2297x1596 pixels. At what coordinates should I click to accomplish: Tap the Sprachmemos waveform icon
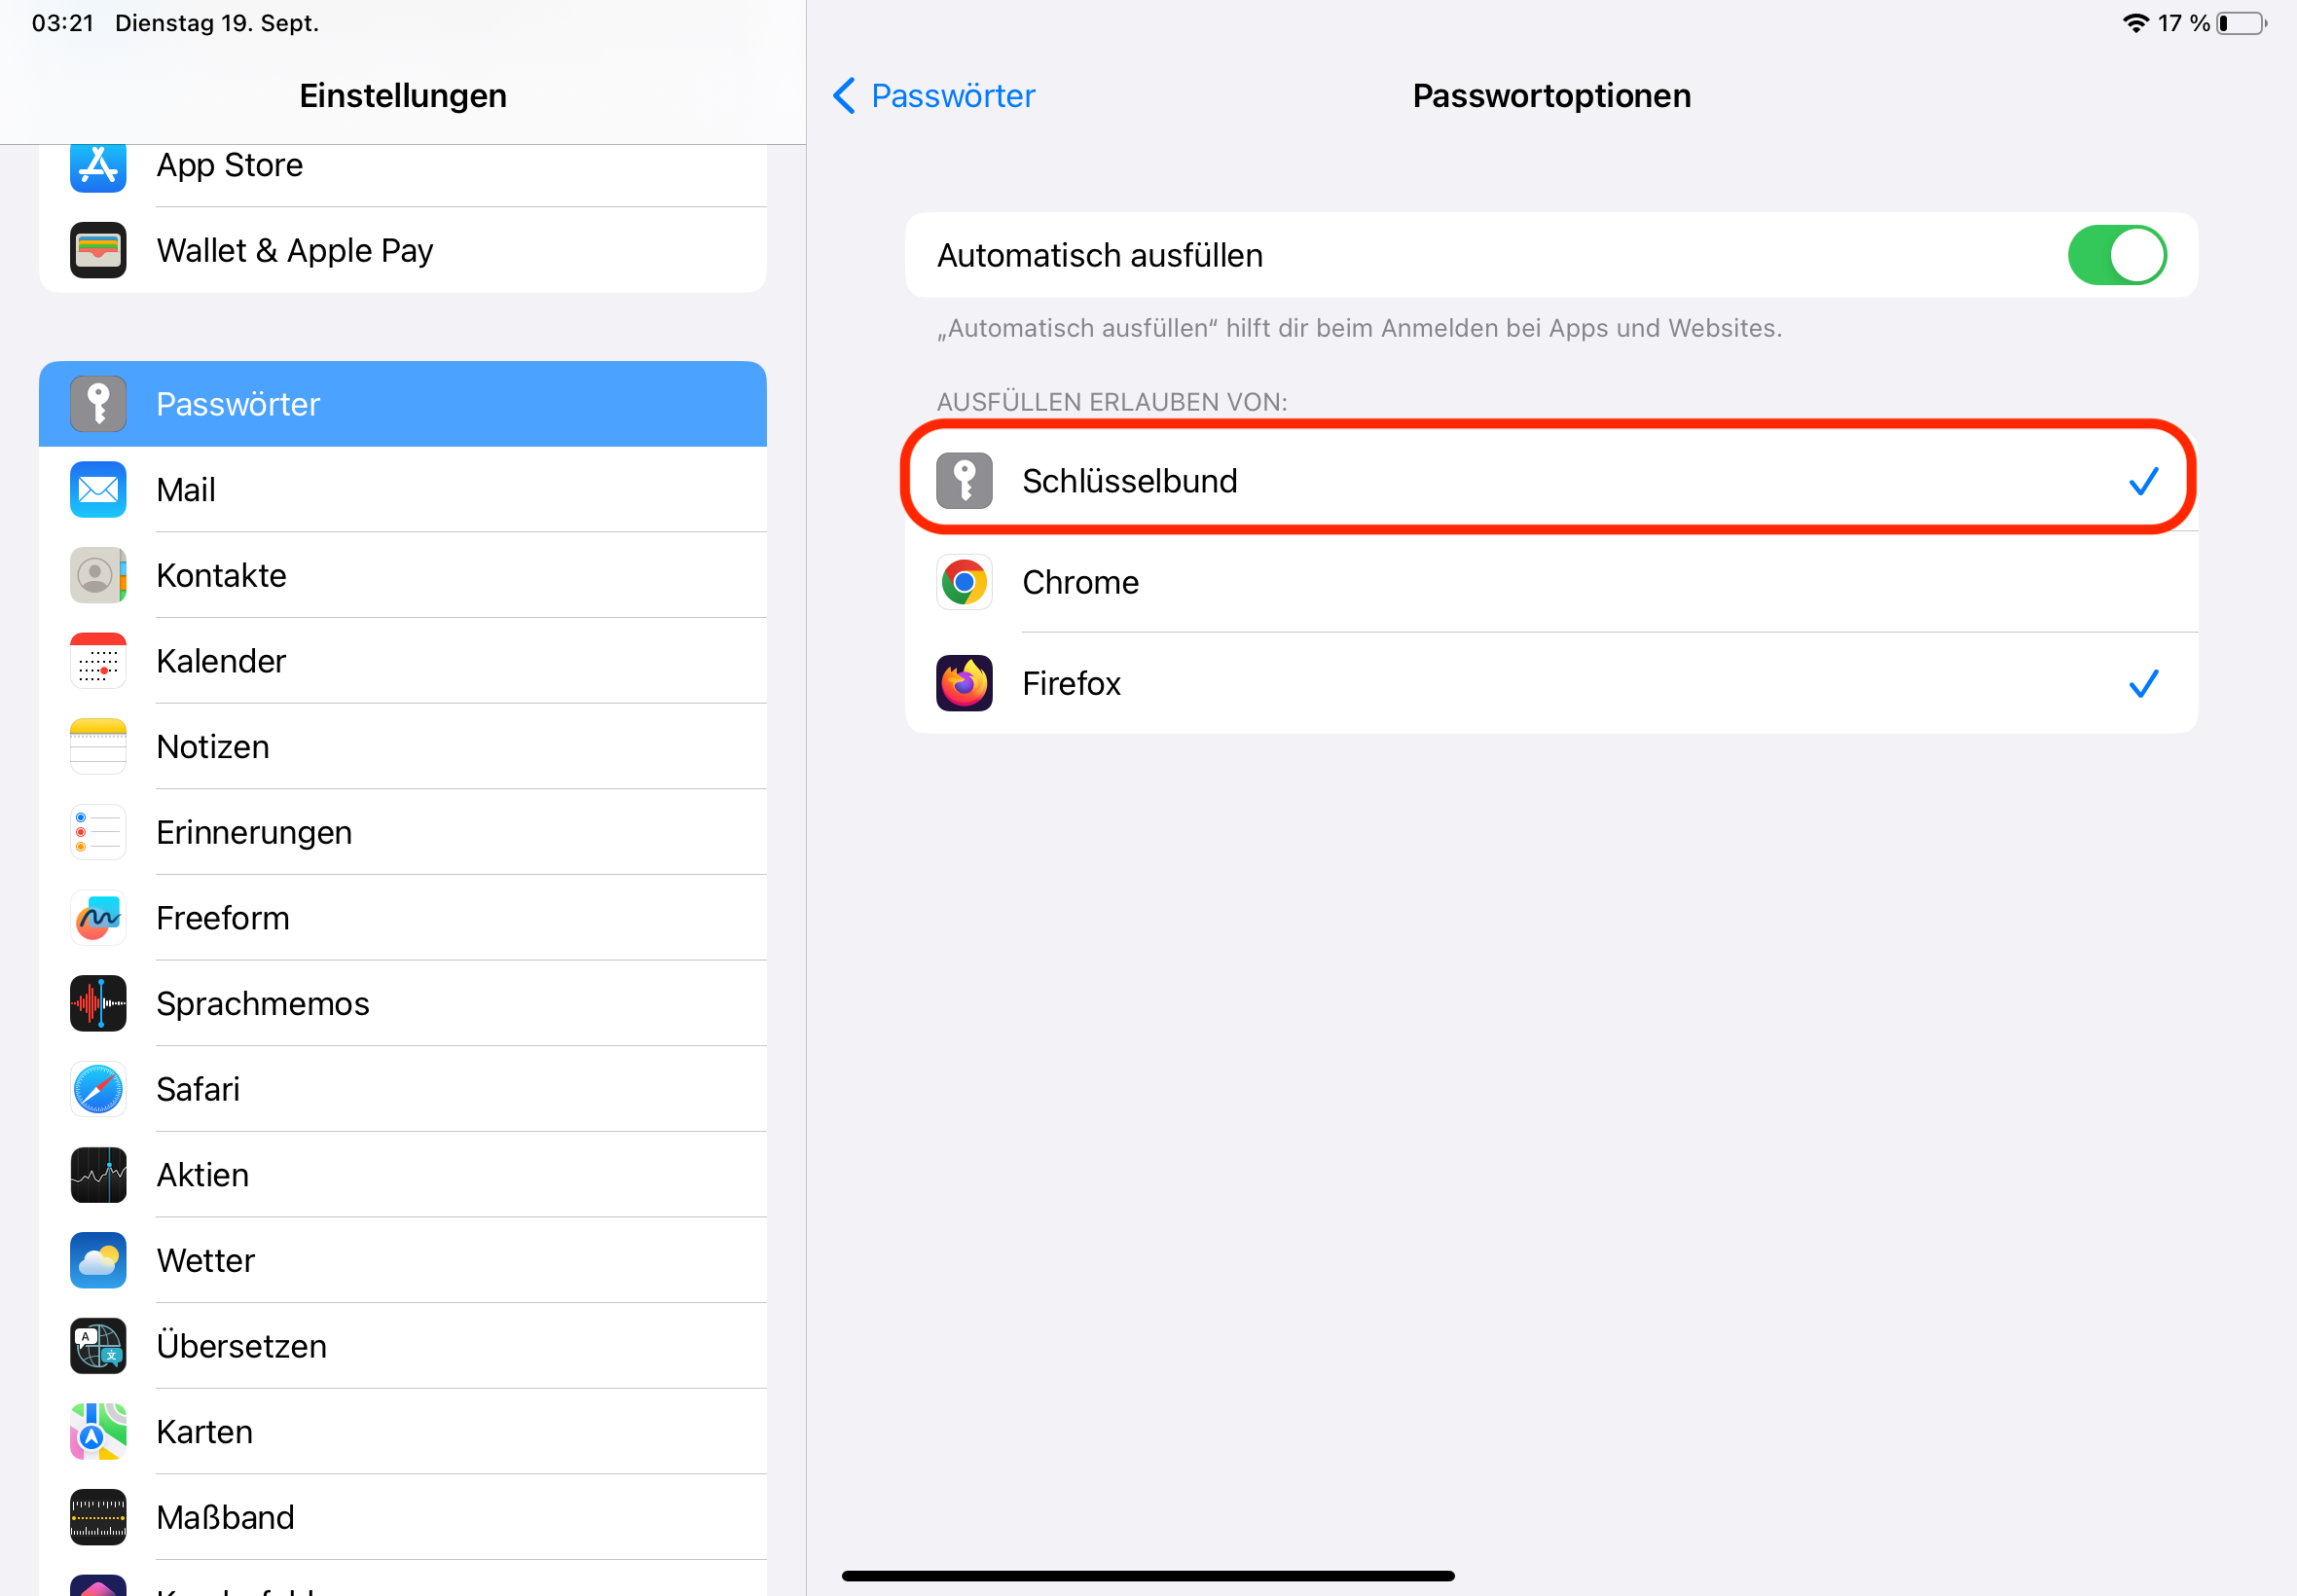click(98, 1003)
